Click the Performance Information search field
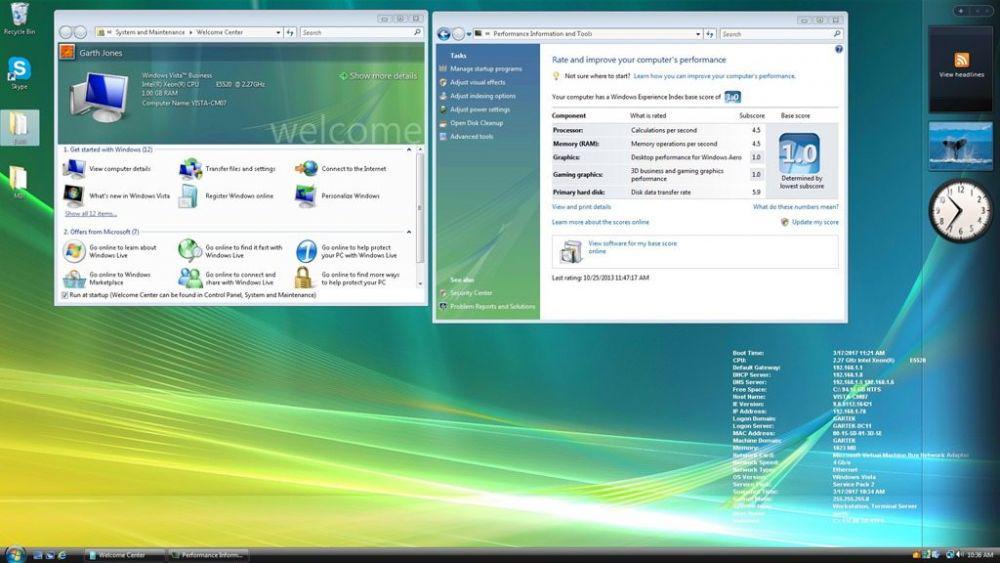 pos(781,34)
